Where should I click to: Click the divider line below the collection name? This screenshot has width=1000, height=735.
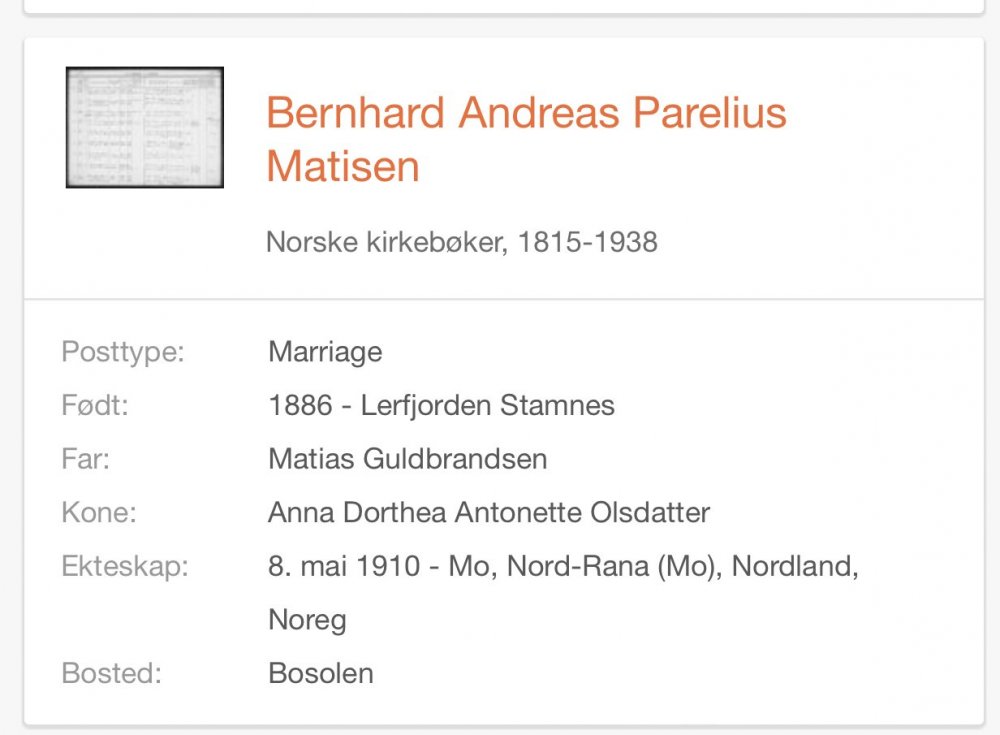coord(504,299)
